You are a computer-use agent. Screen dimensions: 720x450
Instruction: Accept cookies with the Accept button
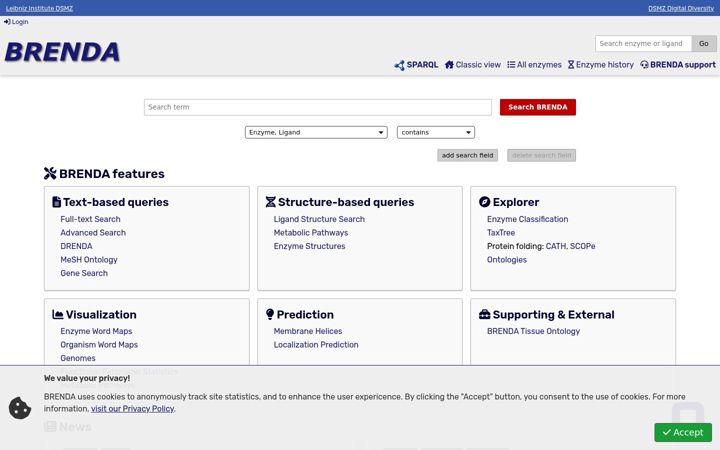point(683,433)
